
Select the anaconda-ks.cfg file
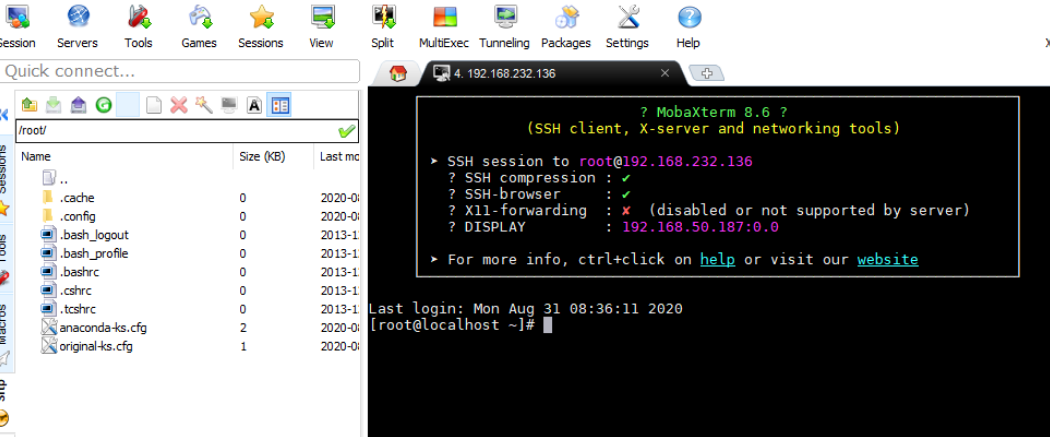pyautogui.click(x=94, y=328)
